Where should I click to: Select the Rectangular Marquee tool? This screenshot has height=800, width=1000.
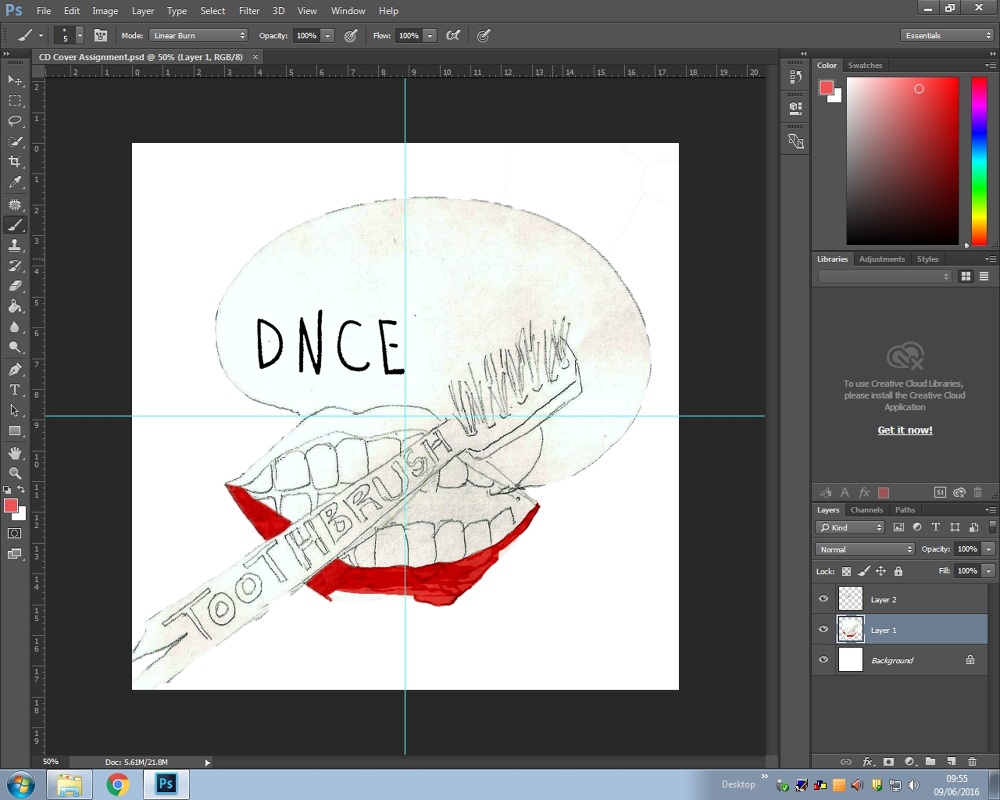tap(15, 101)
